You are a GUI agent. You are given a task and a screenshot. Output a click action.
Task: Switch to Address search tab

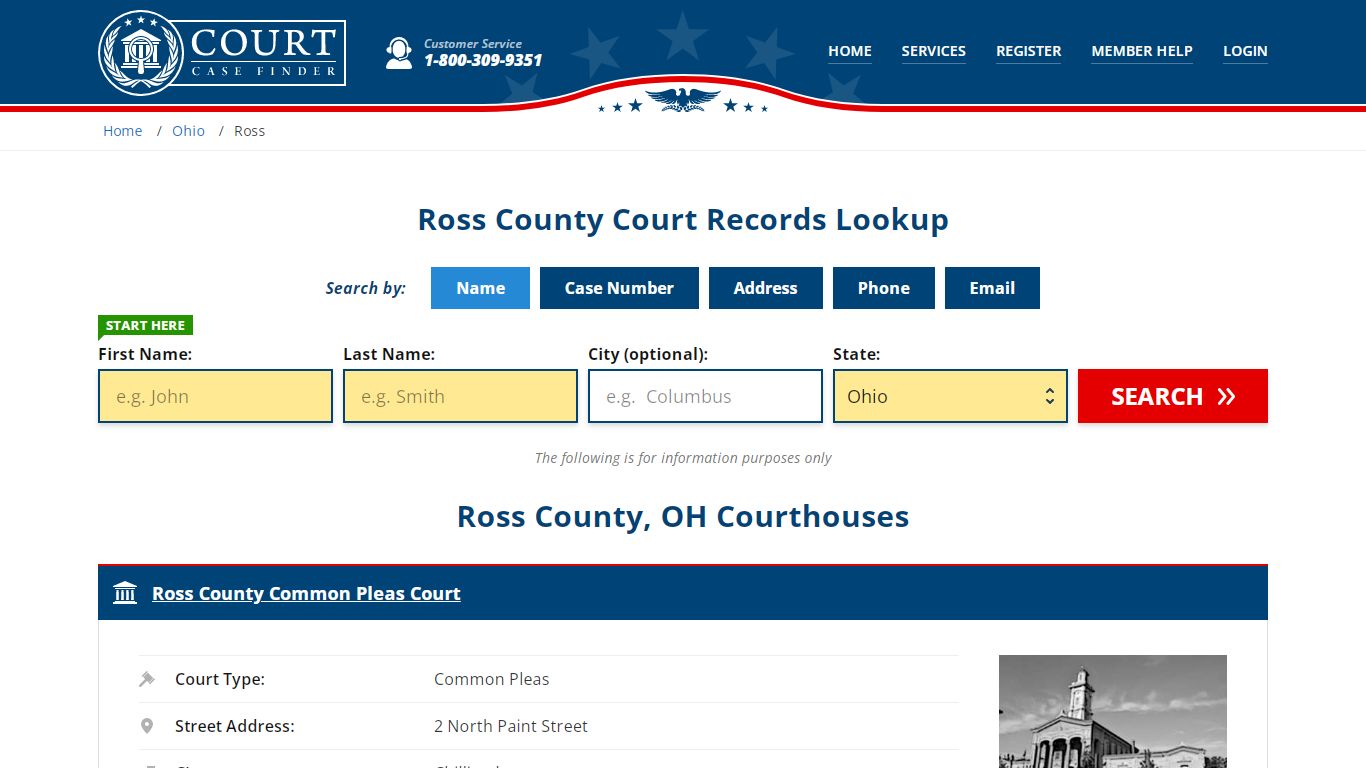(x=766, y=288)
